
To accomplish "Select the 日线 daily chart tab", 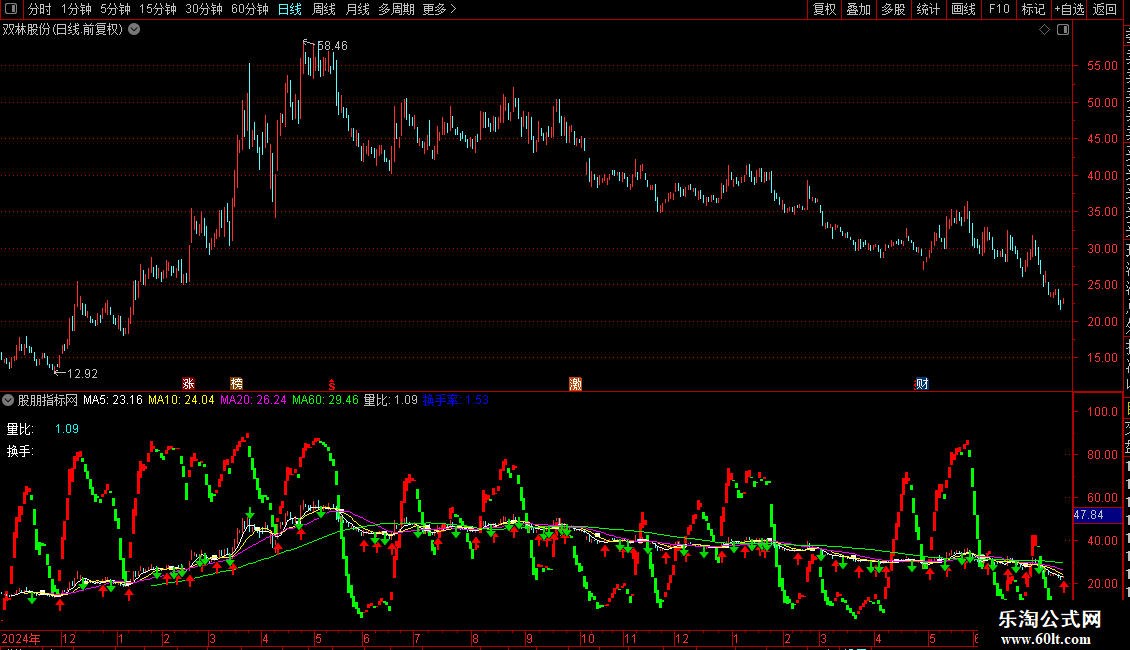I will point(290,9).
